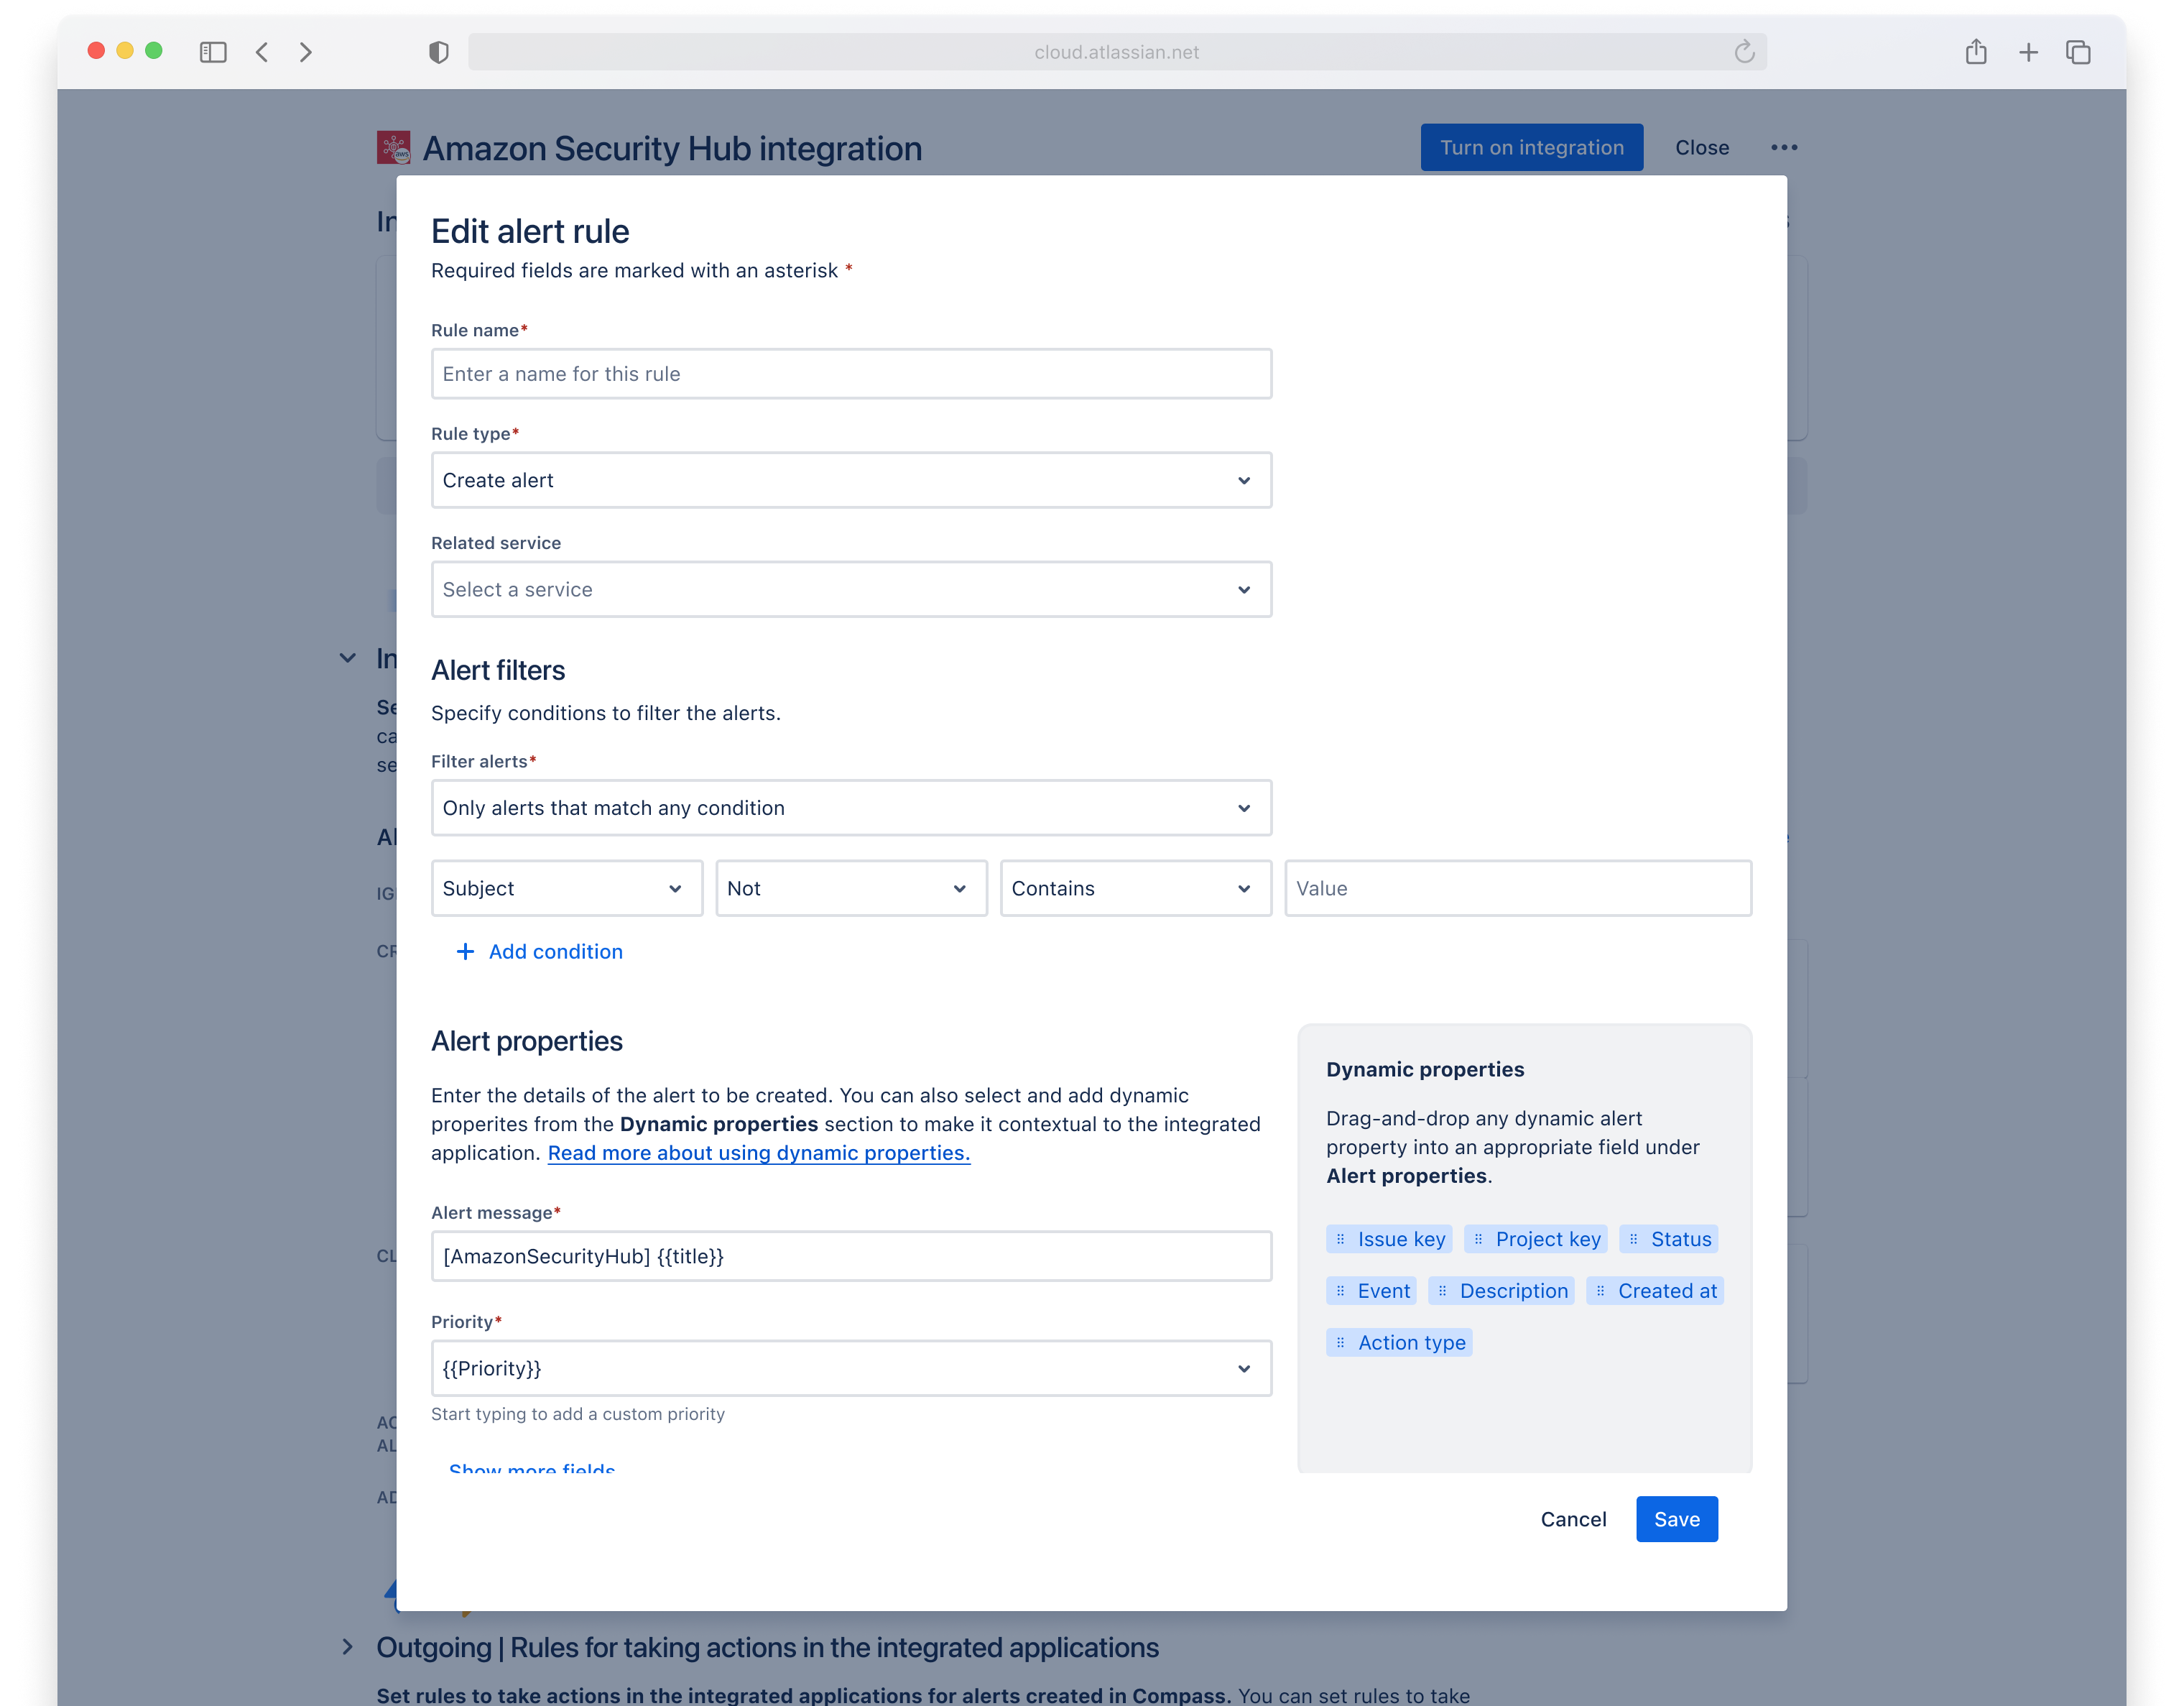This screenshot has height=1706, width=2184.
Task: Show the tab overview icon
Action: 2079,52
